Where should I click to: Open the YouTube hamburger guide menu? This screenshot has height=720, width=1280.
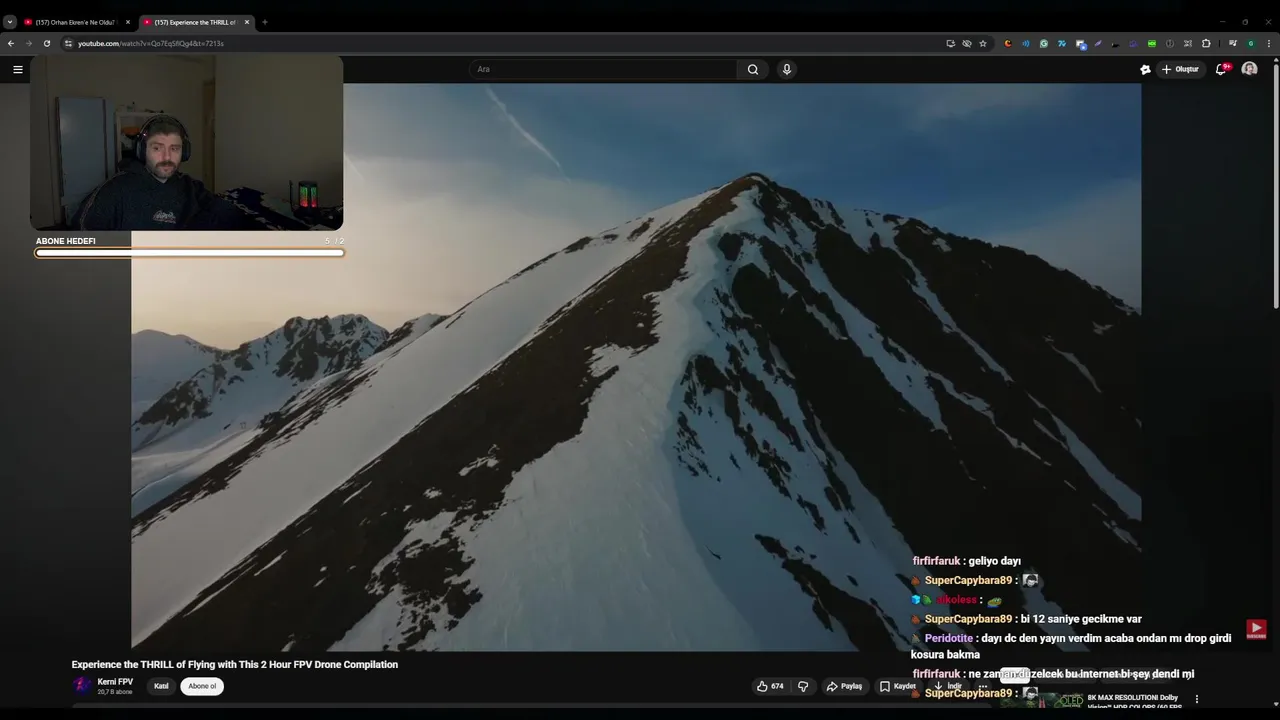coord(17,69)
